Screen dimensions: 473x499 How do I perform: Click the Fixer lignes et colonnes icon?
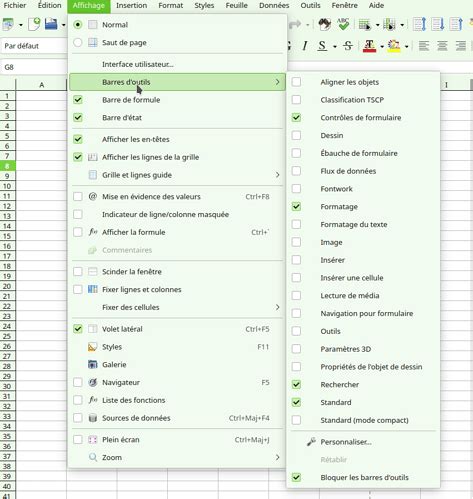click(x=92, y=289)
